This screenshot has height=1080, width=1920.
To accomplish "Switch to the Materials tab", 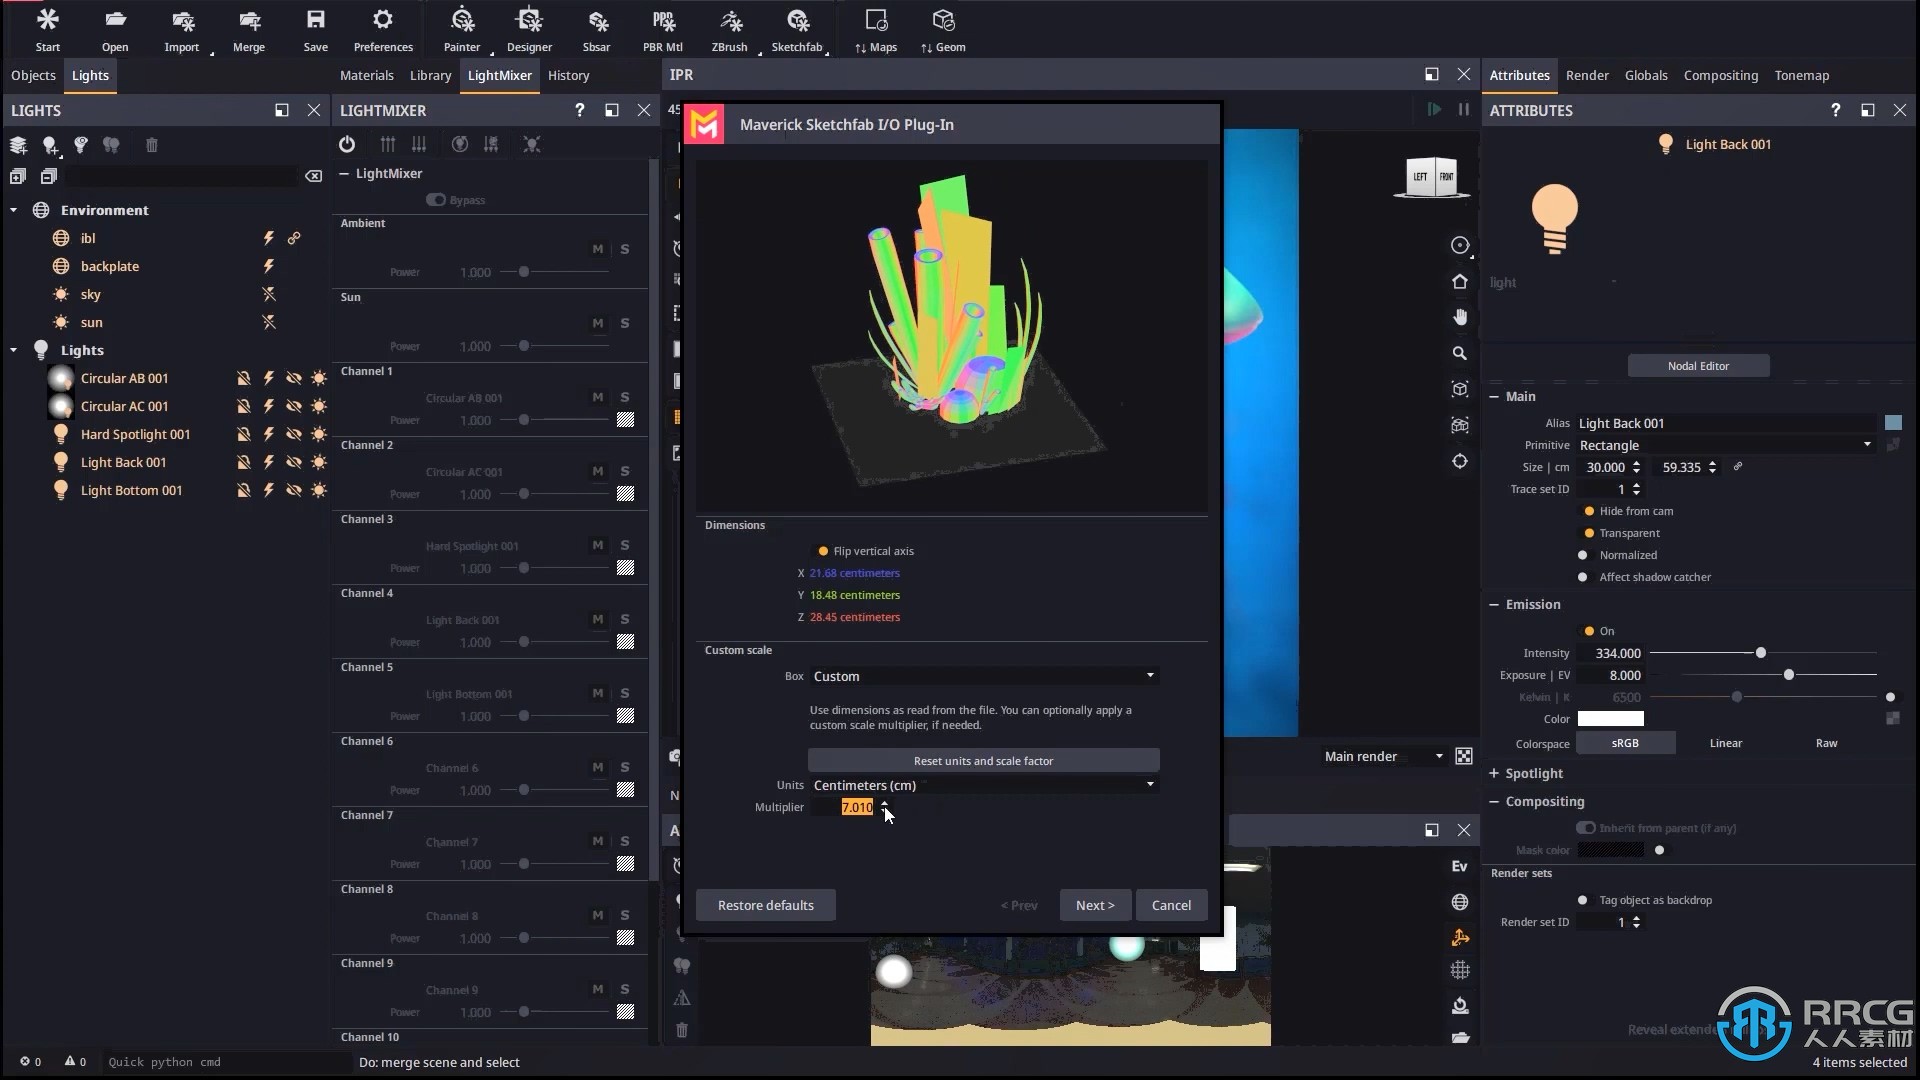I will (x=367, y=75).
